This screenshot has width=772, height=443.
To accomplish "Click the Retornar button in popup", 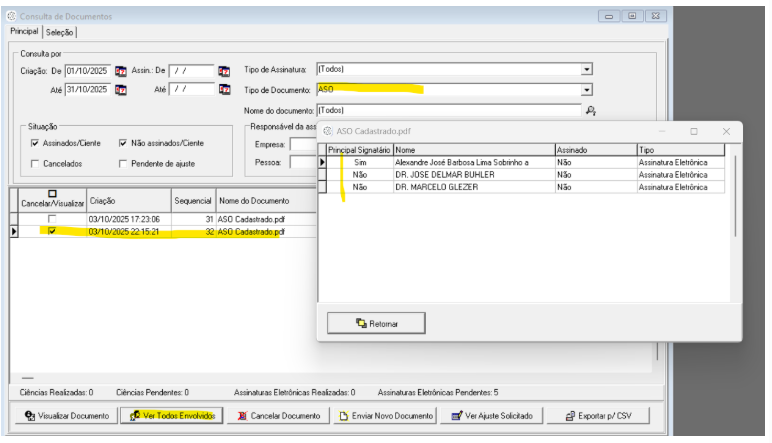I will pyautogui.click(x=370, y=323).
